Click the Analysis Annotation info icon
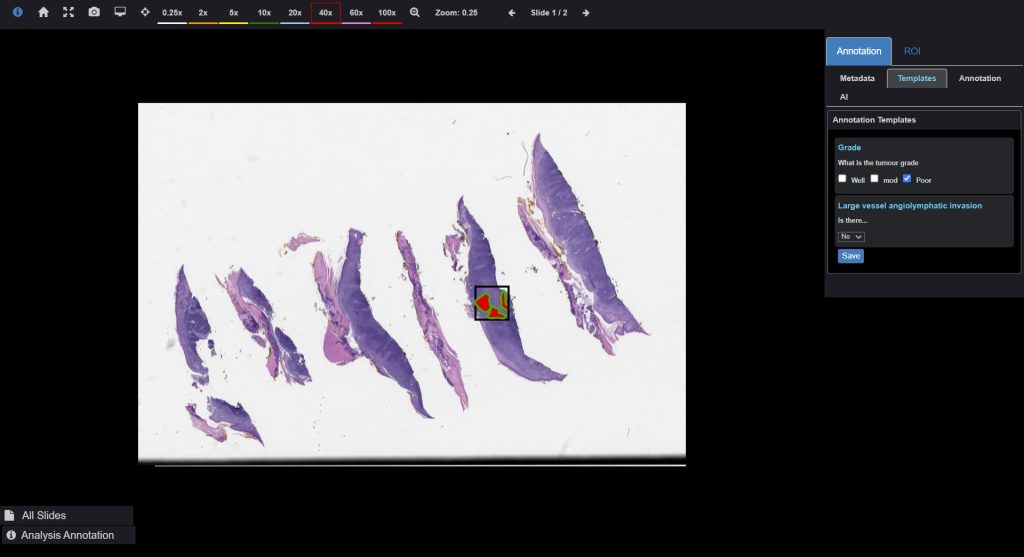The height and width of the screenshot is (557, 1024). pos(11,535)
